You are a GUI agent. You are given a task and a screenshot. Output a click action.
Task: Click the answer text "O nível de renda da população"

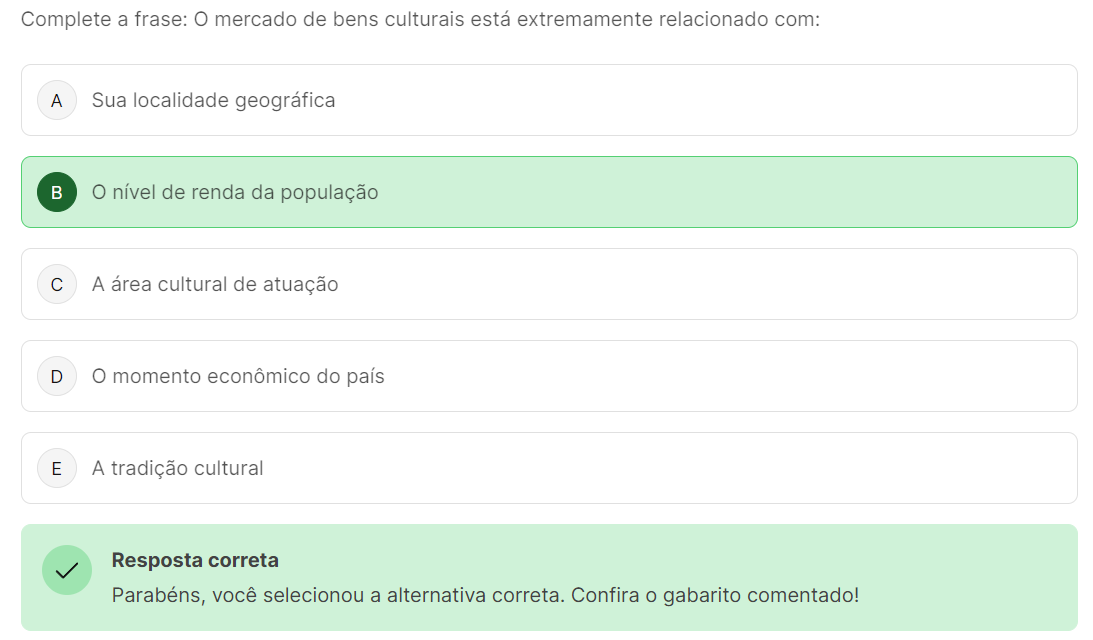[x=235, y=192]
